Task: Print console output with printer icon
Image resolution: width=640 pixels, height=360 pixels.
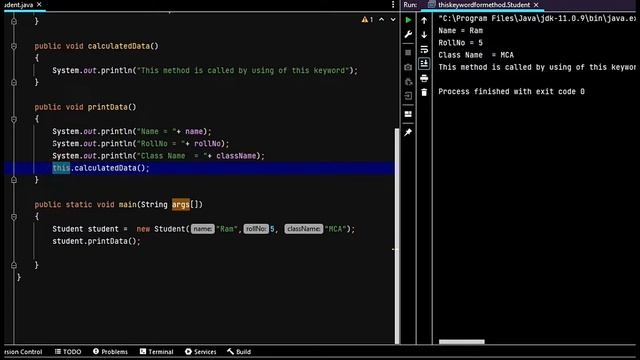Action: (x=424, y=78)
